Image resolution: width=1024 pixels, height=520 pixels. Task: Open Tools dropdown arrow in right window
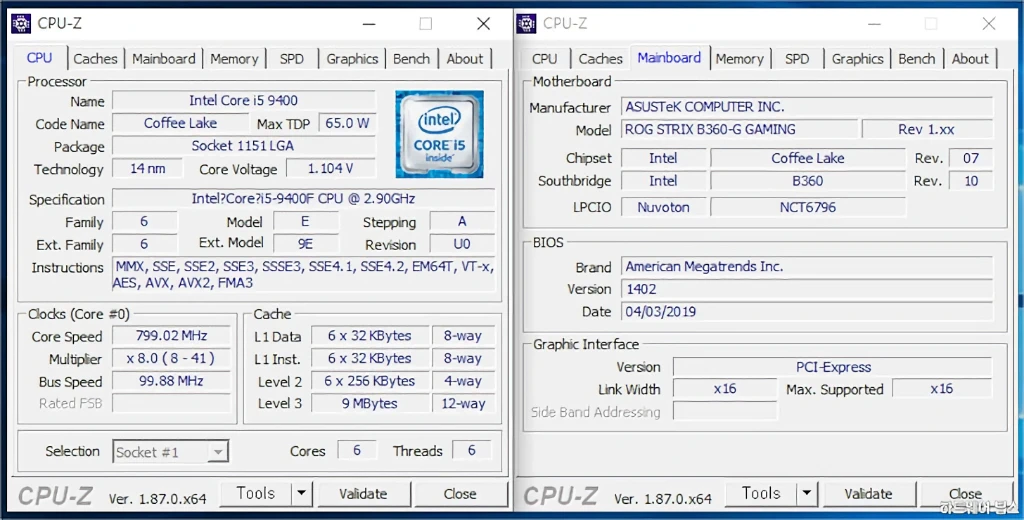coord(807,494)
